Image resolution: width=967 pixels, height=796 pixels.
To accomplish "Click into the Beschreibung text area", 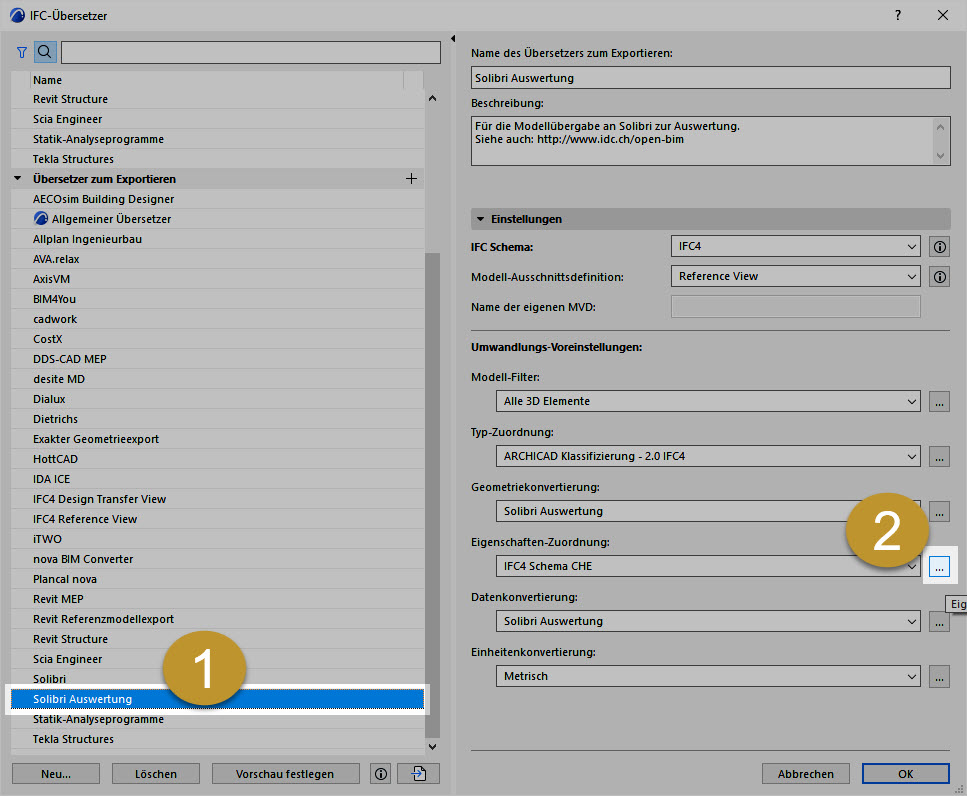I will pos(702,141).
